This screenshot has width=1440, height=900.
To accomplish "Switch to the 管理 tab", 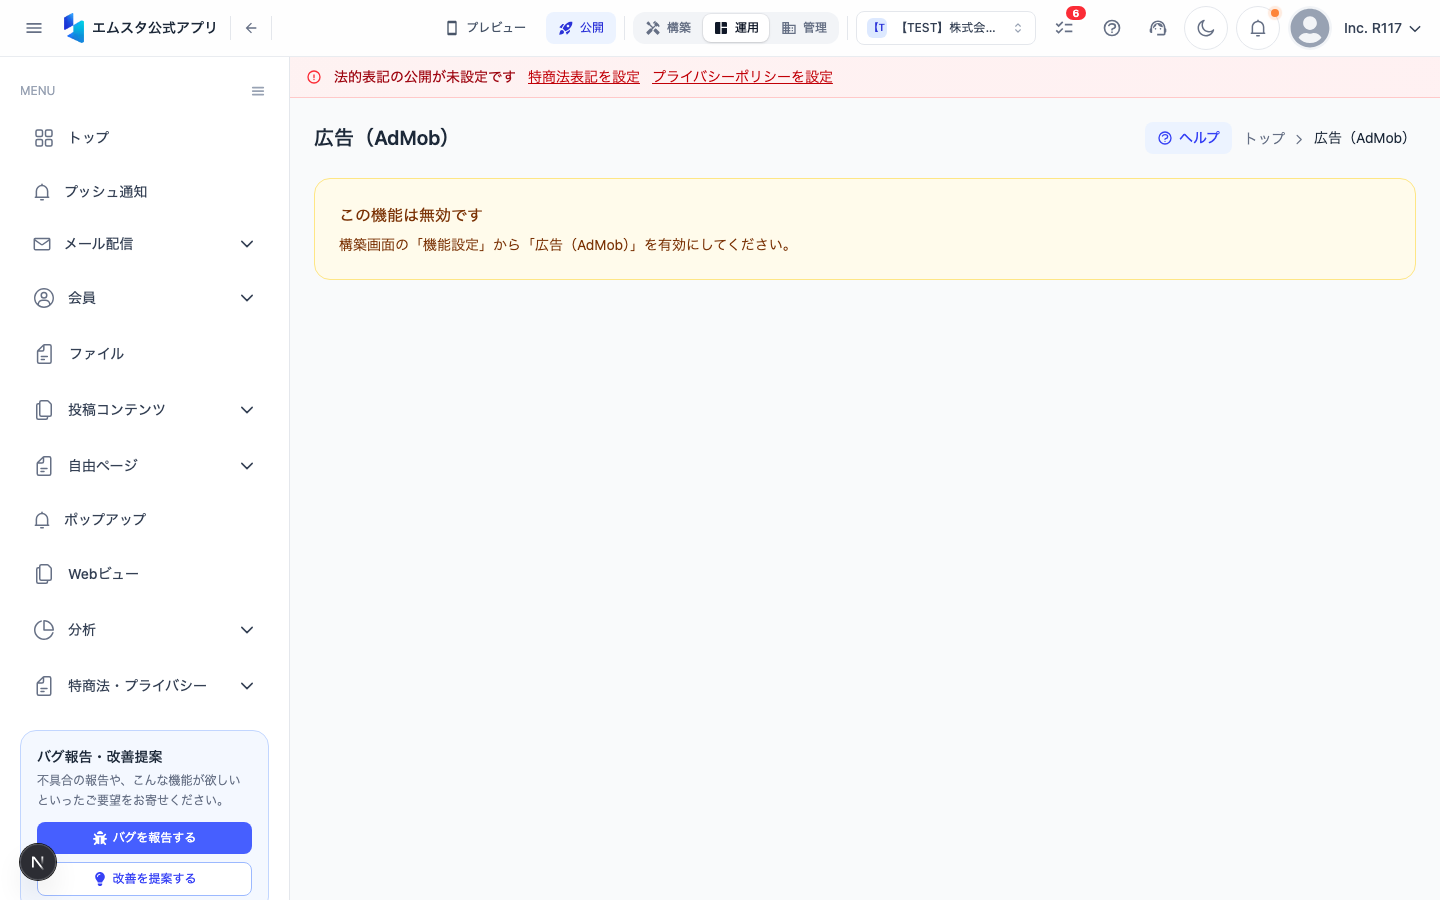I will tap(804, 28).
